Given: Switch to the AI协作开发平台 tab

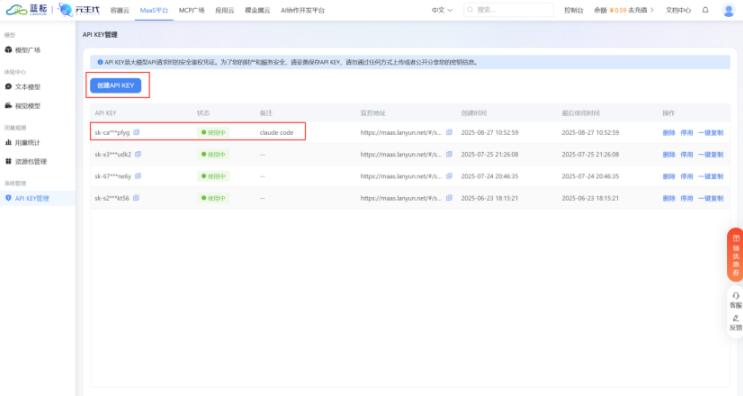Looking at the screenshot, I should [302, 10].
